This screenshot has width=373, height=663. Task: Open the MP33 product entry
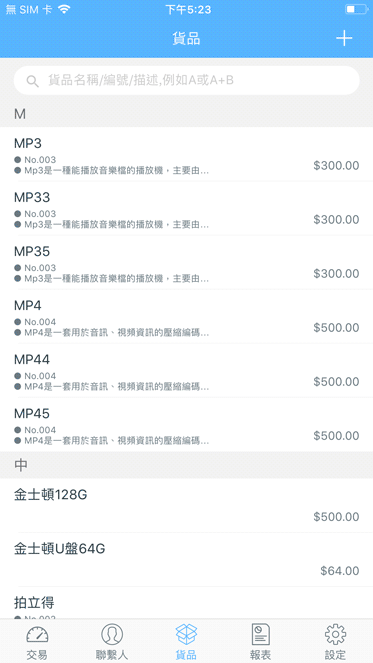(186, 208)
